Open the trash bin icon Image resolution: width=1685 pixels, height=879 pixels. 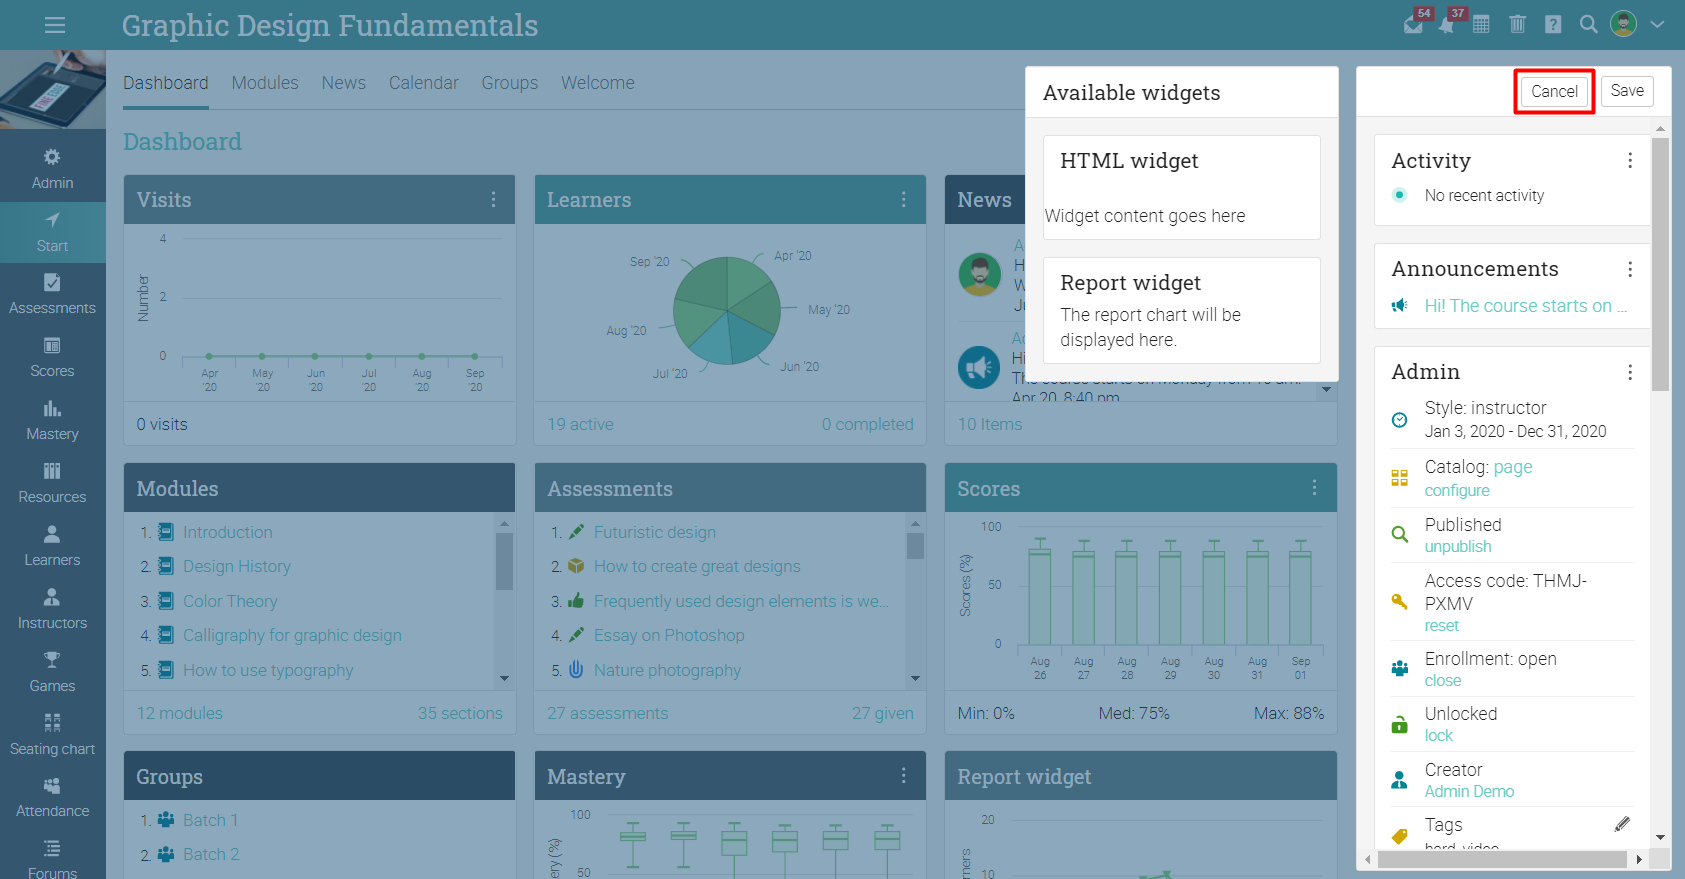[1517, 25]
